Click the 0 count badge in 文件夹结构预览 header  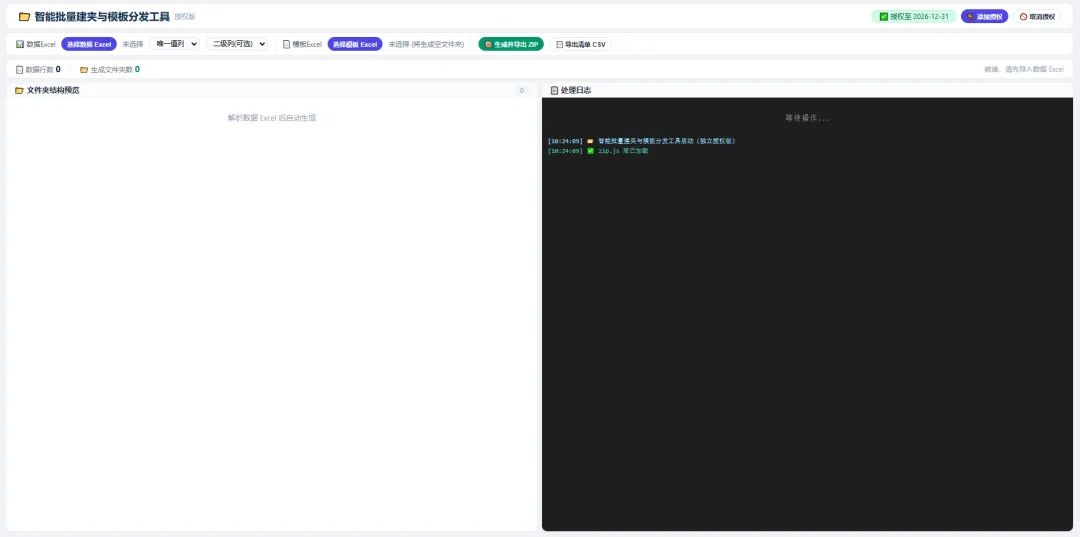pyautogui.click(x=521, y=90)
